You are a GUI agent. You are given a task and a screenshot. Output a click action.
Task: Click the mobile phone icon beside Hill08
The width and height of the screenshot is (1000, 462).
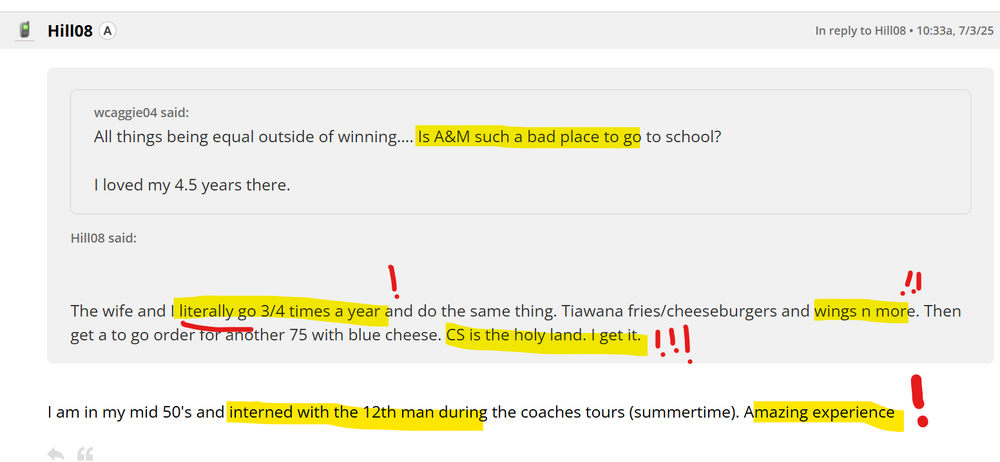pos(24,31)
